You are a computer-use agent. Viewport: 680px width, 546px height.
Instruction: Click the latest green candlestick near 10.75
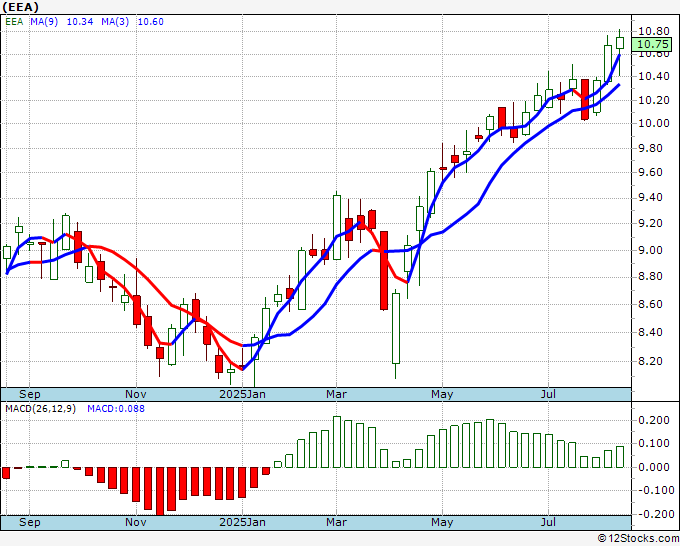point(620,43)
